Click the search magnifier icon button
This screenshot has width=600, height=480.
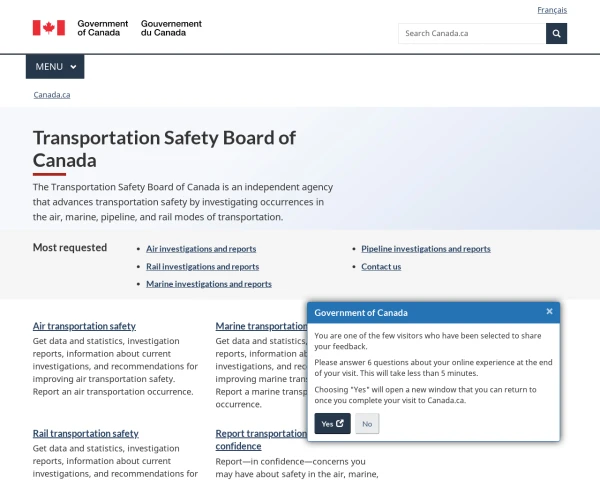pyautogui.click(x=556, y=34)
